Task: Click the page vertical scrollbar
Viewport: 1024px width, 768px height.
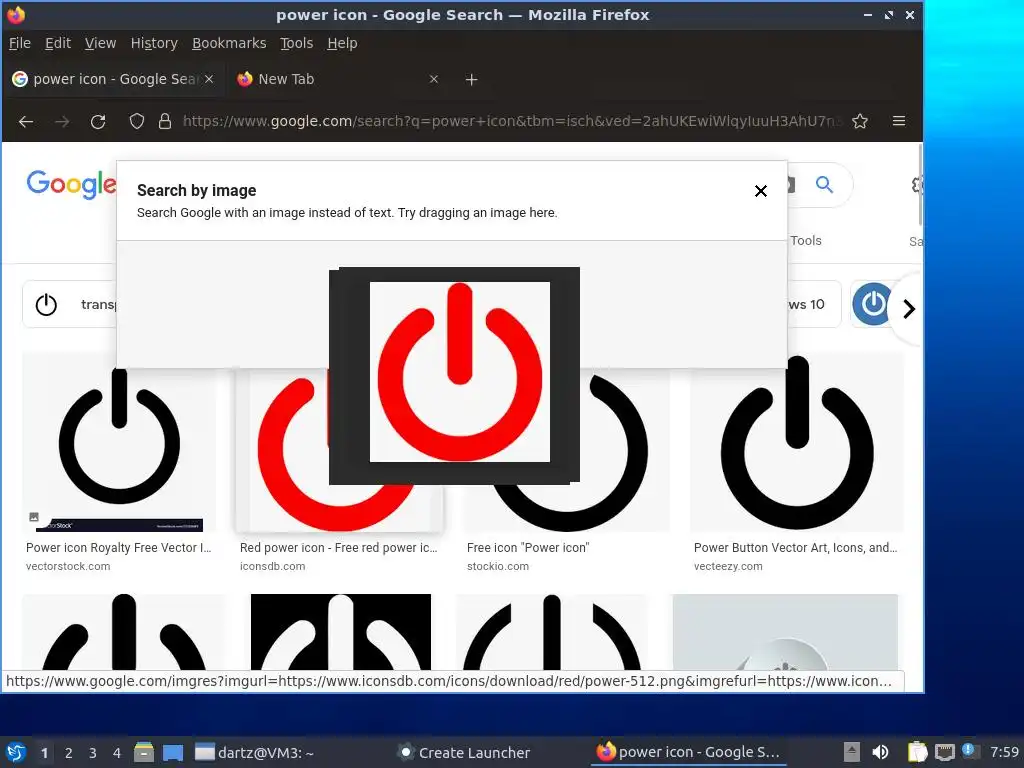Action: pos(920,186)
